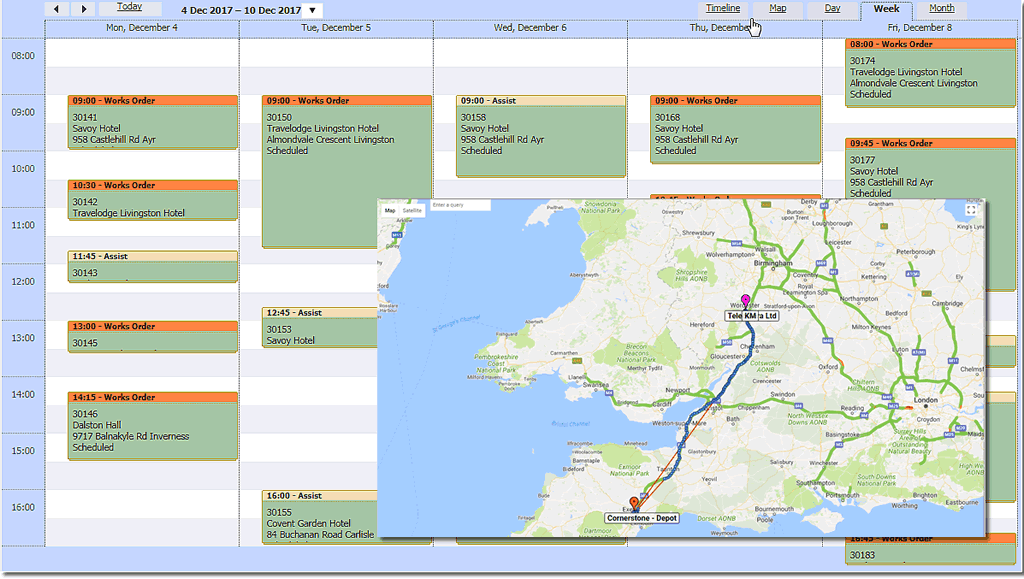The width and height of the screenshot is (1024, 579).
Task: Open the Month view
Action: coord(941,8)
